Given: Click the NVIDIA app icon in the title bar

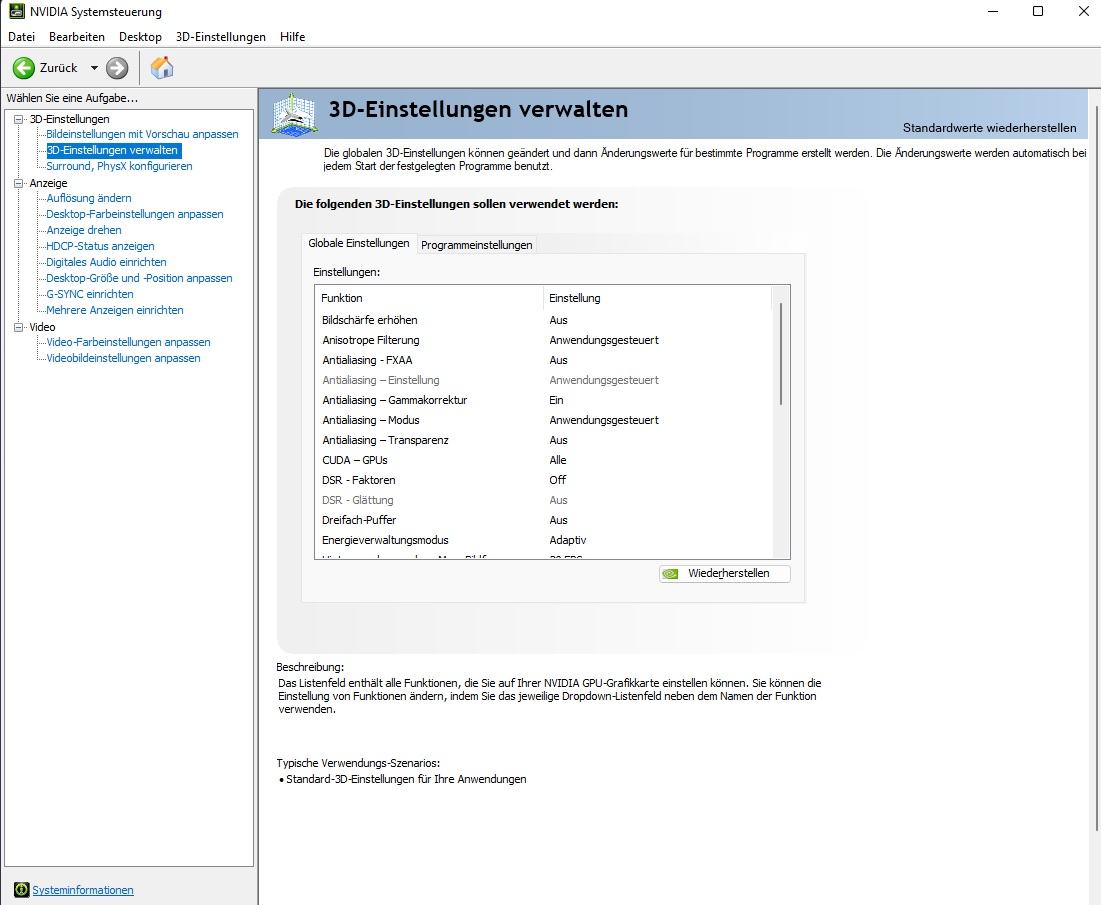Looking at the screenshot, I should click(x=16, y=11).
